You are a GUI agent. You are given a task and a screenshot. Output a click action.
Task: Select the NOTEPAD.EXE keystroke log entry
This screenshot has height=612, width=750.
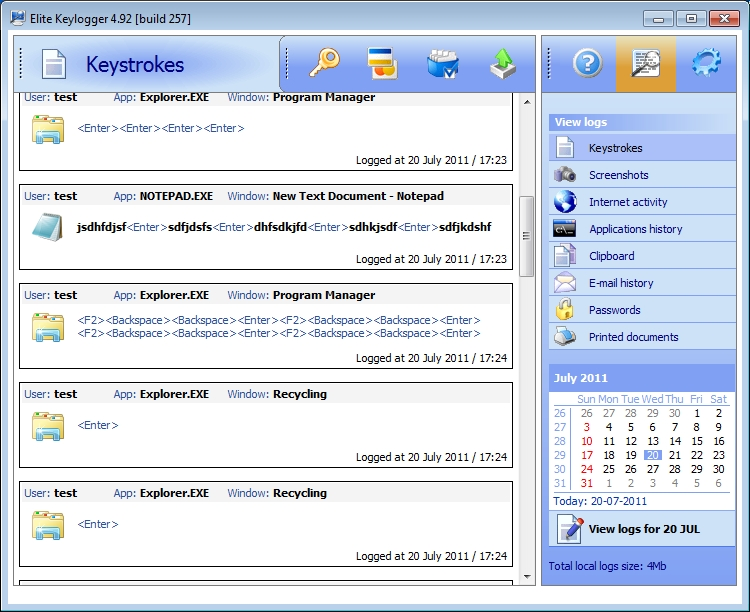coord(265,227)
